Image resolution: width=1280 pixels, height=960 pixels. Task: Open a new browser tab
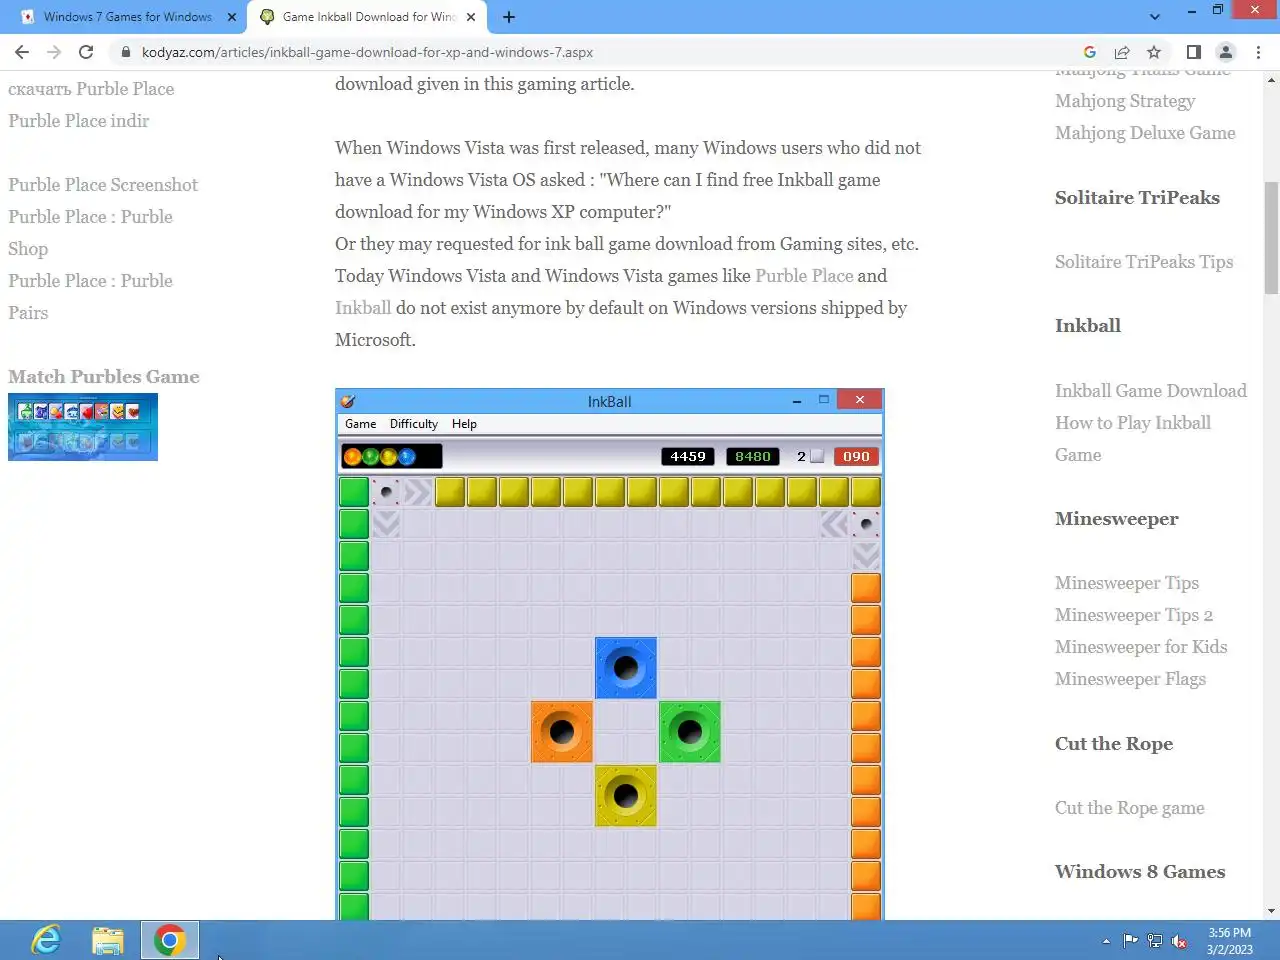[509, 17]
